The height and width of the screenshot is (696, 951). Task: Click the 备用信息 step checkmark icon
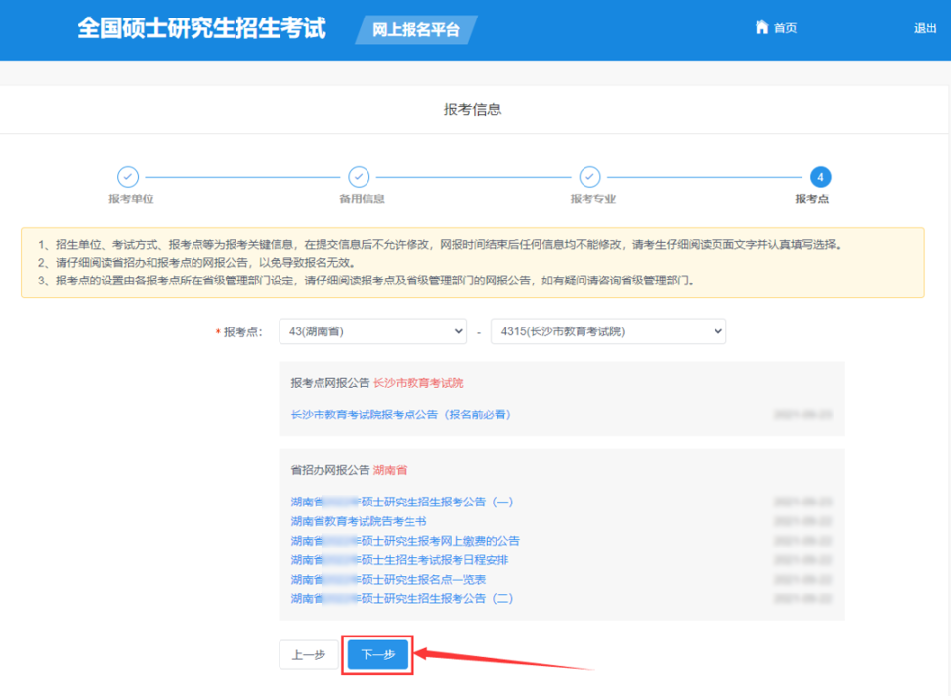(359, 177)
